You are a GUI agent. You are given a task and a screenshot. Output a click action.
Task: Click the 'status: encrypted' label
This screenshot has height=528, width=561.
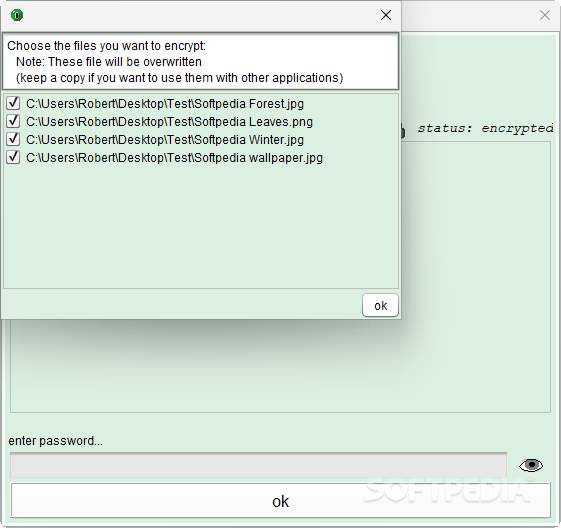pyautogui.click(x=485, y=128)
